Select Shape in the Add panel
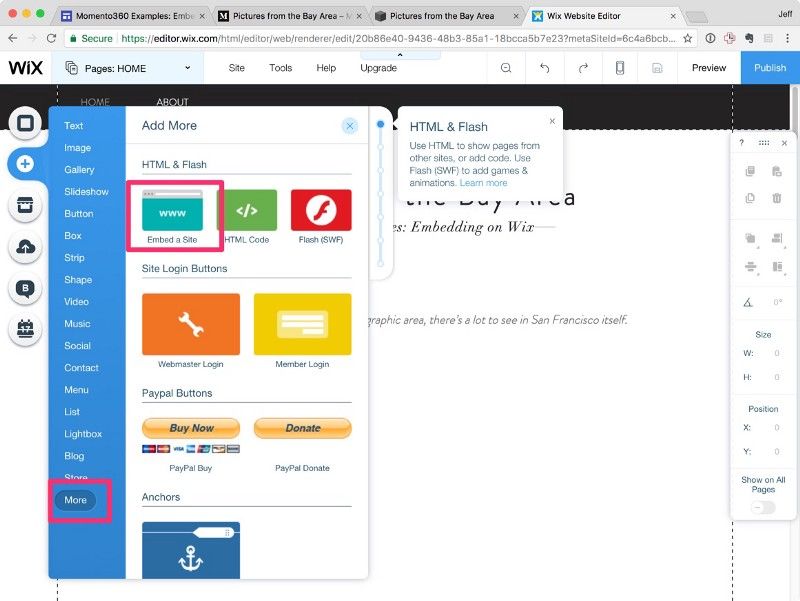 tap(78, 280)
